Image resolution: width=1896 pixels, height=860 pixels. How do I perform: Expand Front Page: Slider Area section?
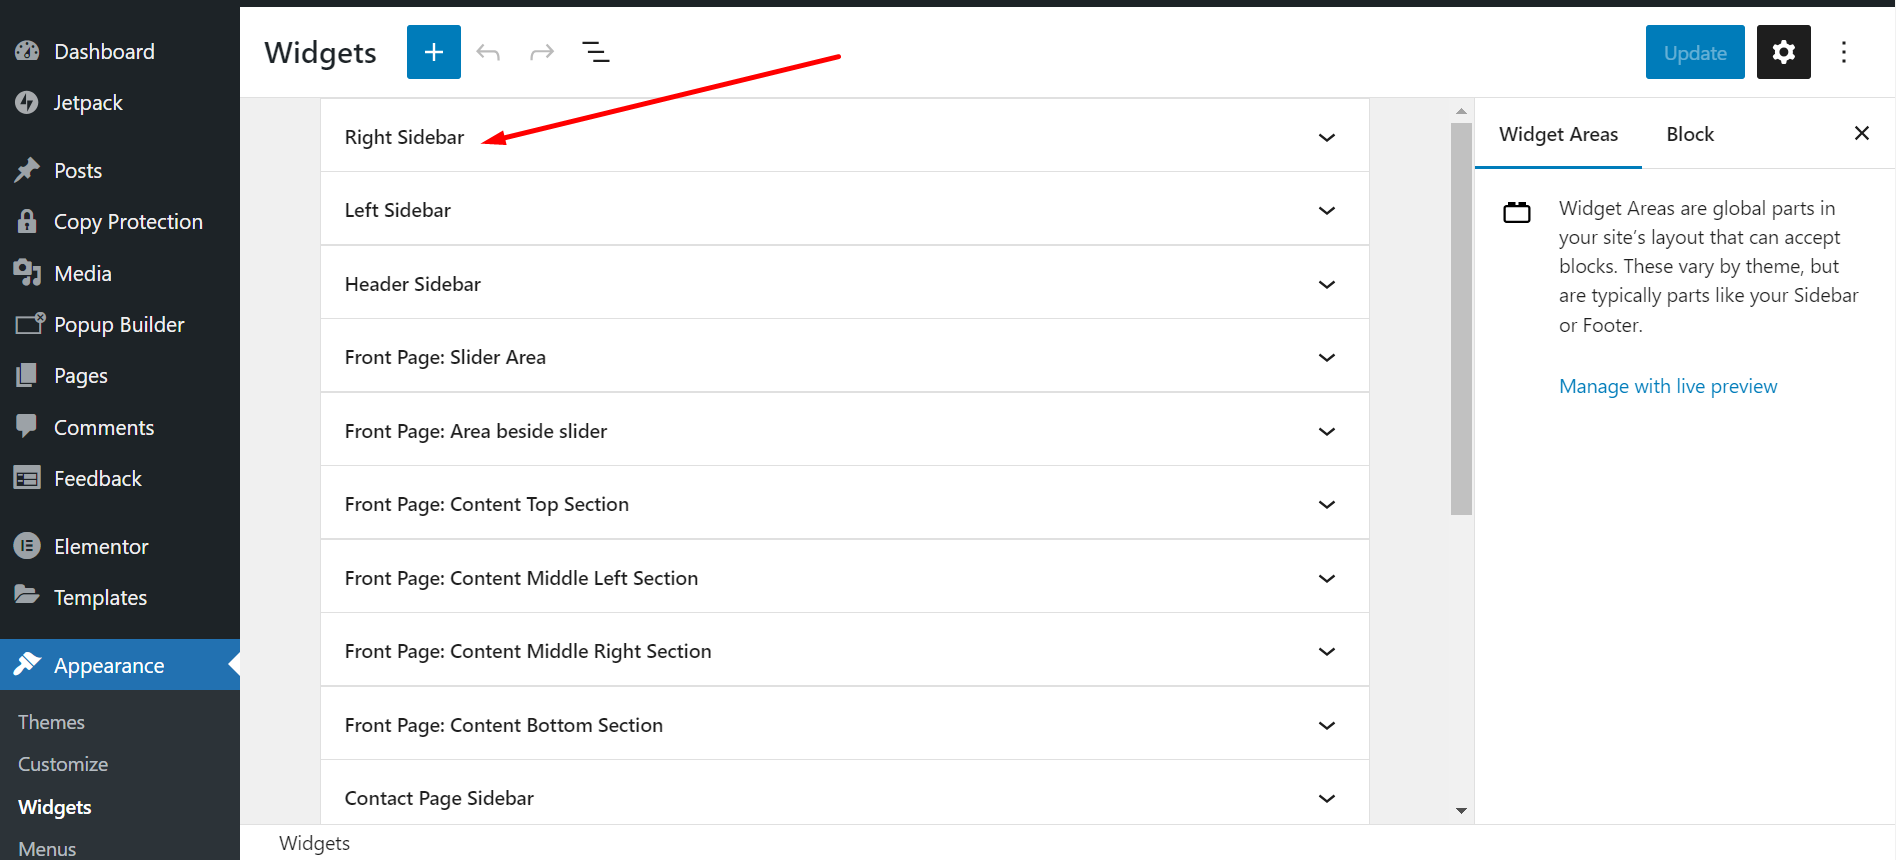[x=1326, y=358]
